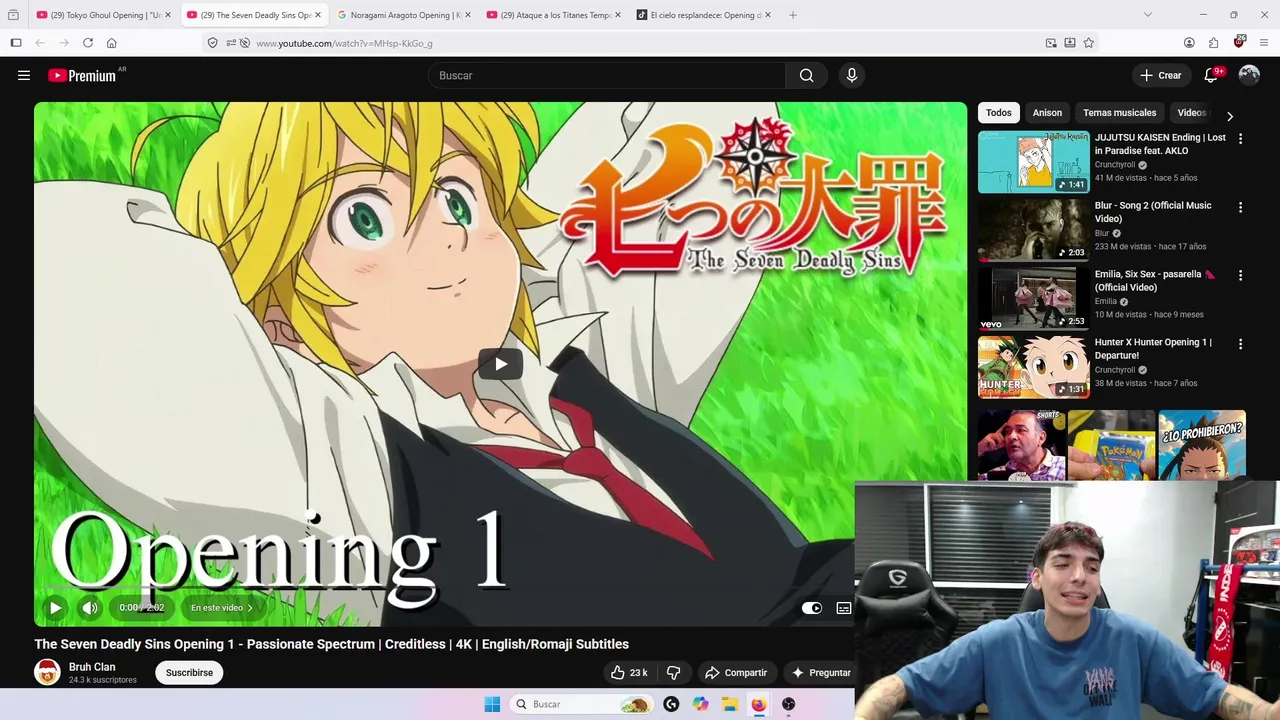Close the Noragami Aragoto Opening tab
Viewport: 1280px width, 720px height.
(x=467, y=15)
